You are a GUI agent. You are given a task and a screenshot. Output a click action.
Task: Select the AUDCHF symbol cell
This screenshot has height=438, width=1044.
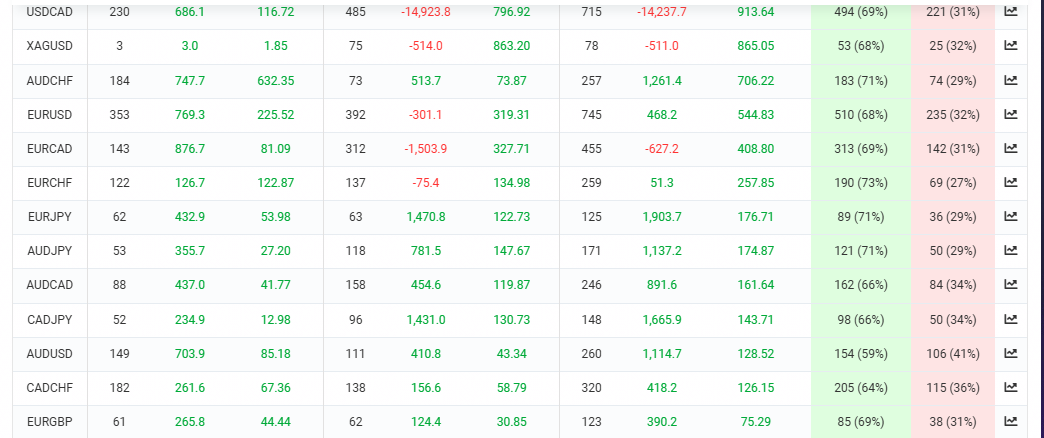tap(50, 81)
